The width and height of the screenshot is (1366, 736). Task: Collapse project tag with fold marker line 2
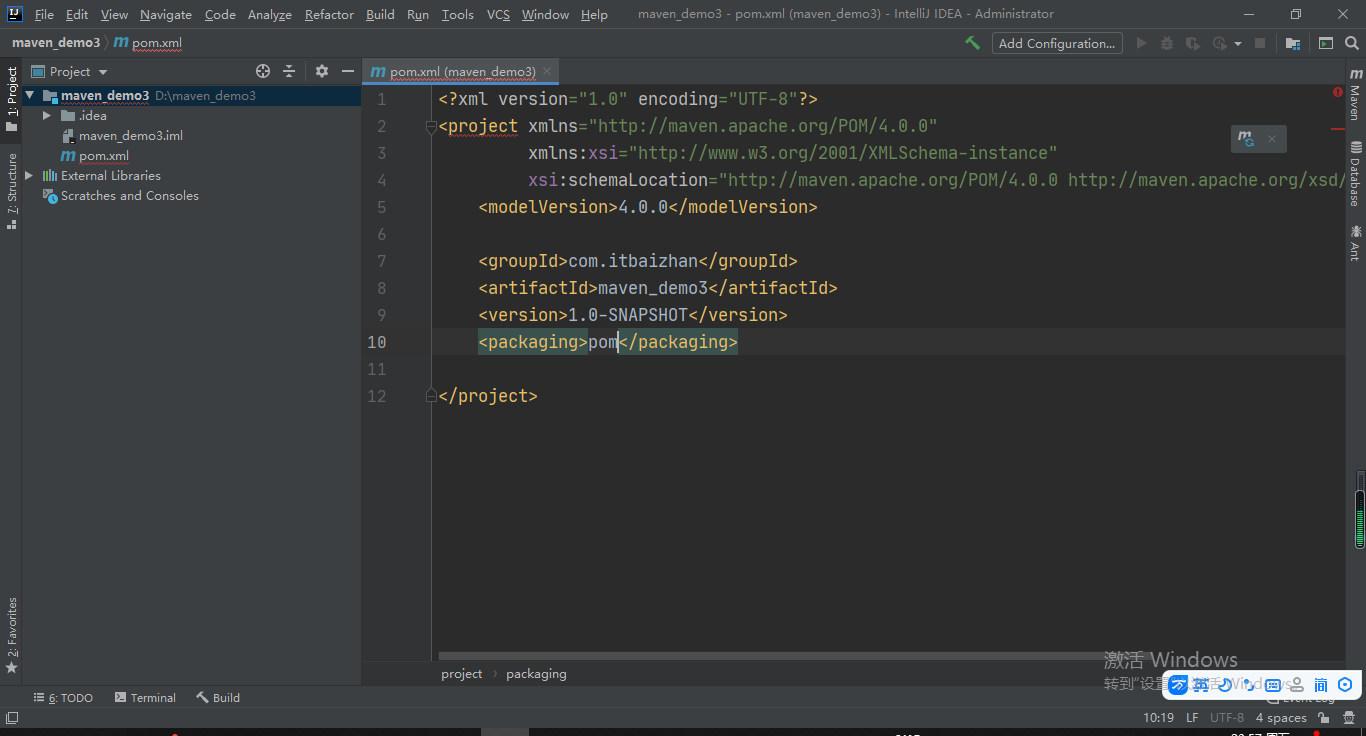431,126
